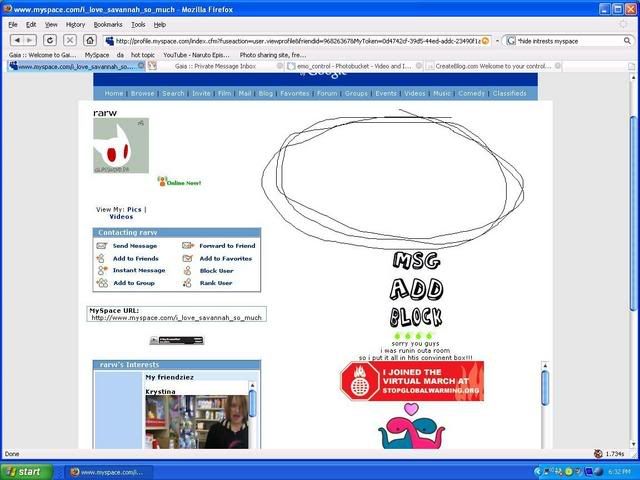This screenshot has height=480, width=640.
Task: Click the Add to Group icon
Action: [x=102, y=283]
